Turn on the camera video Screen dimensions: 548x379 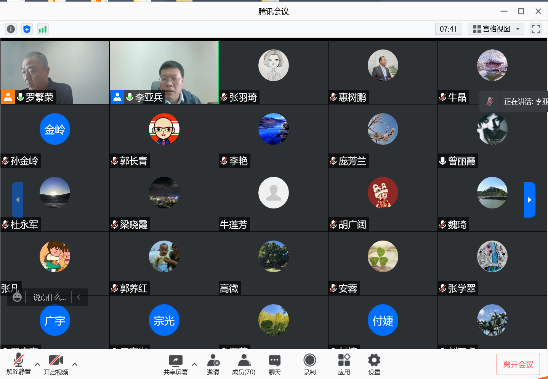[56, 364]
